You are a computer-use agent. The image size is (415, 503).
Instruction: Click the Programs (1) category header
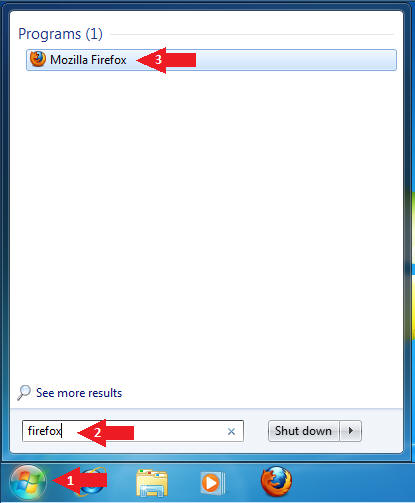[x=60, y=34]
